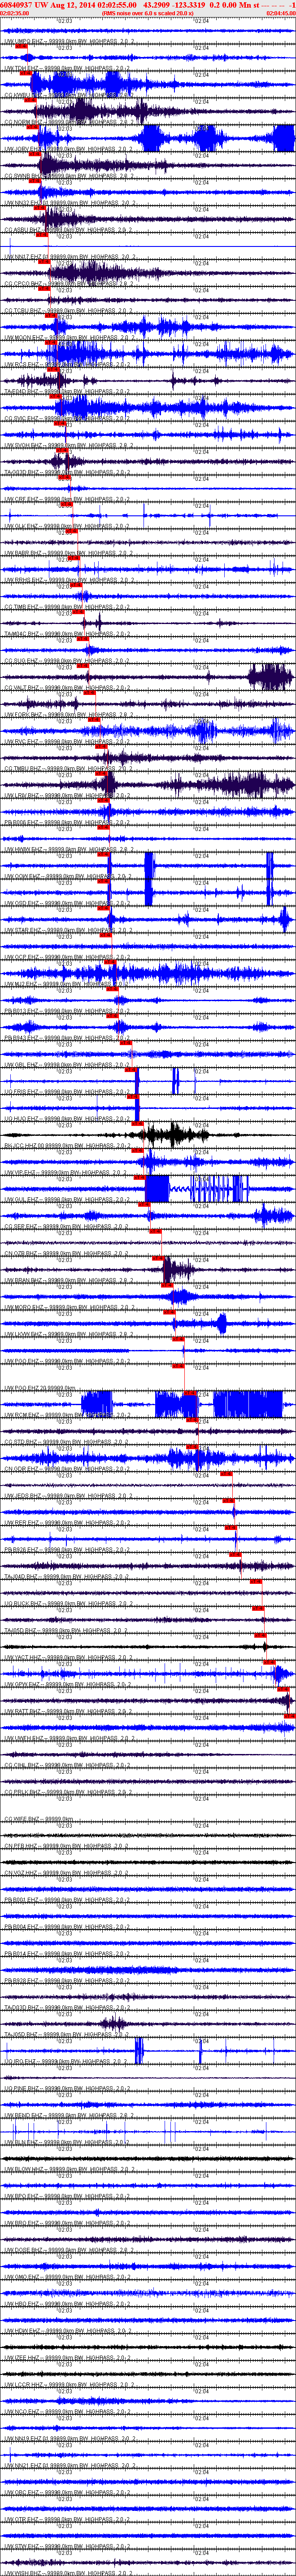Image resolution: width=296 pixels, height=2576 pixels.
Task: Click the RMS noise scaling note
Action: [147, 13]
